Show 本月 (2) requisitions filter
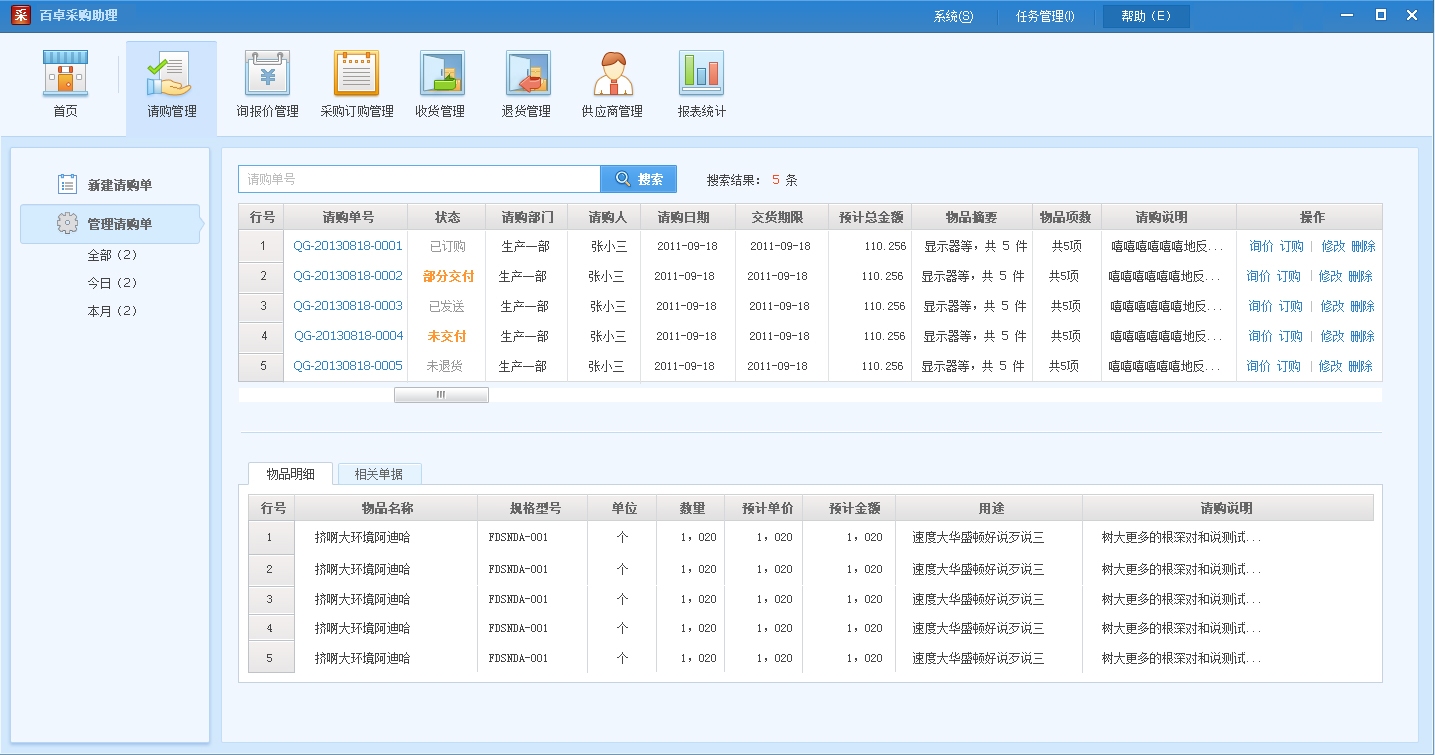Viewport: 1435px width, 755px height. (112, 311)
